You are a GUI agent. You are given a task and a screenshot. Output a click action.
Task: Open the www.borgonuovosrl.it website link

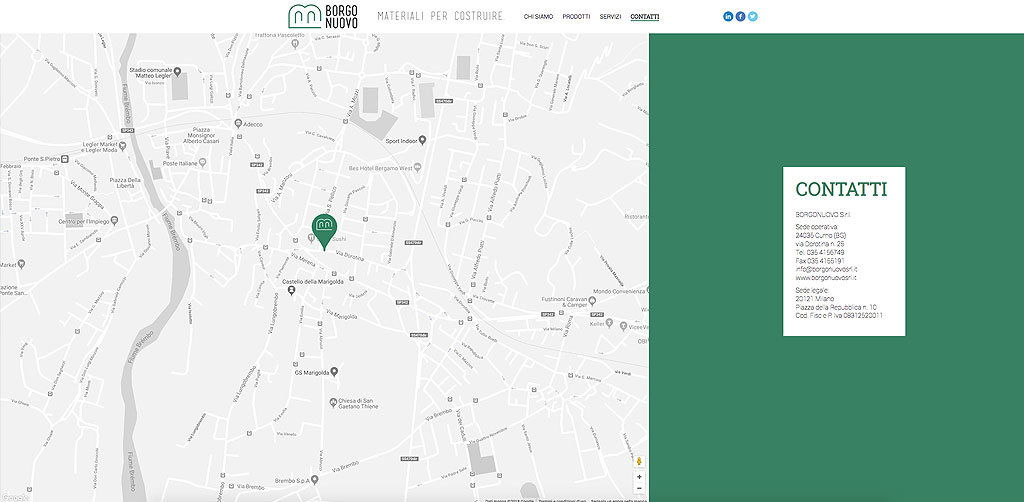(826, 277)
